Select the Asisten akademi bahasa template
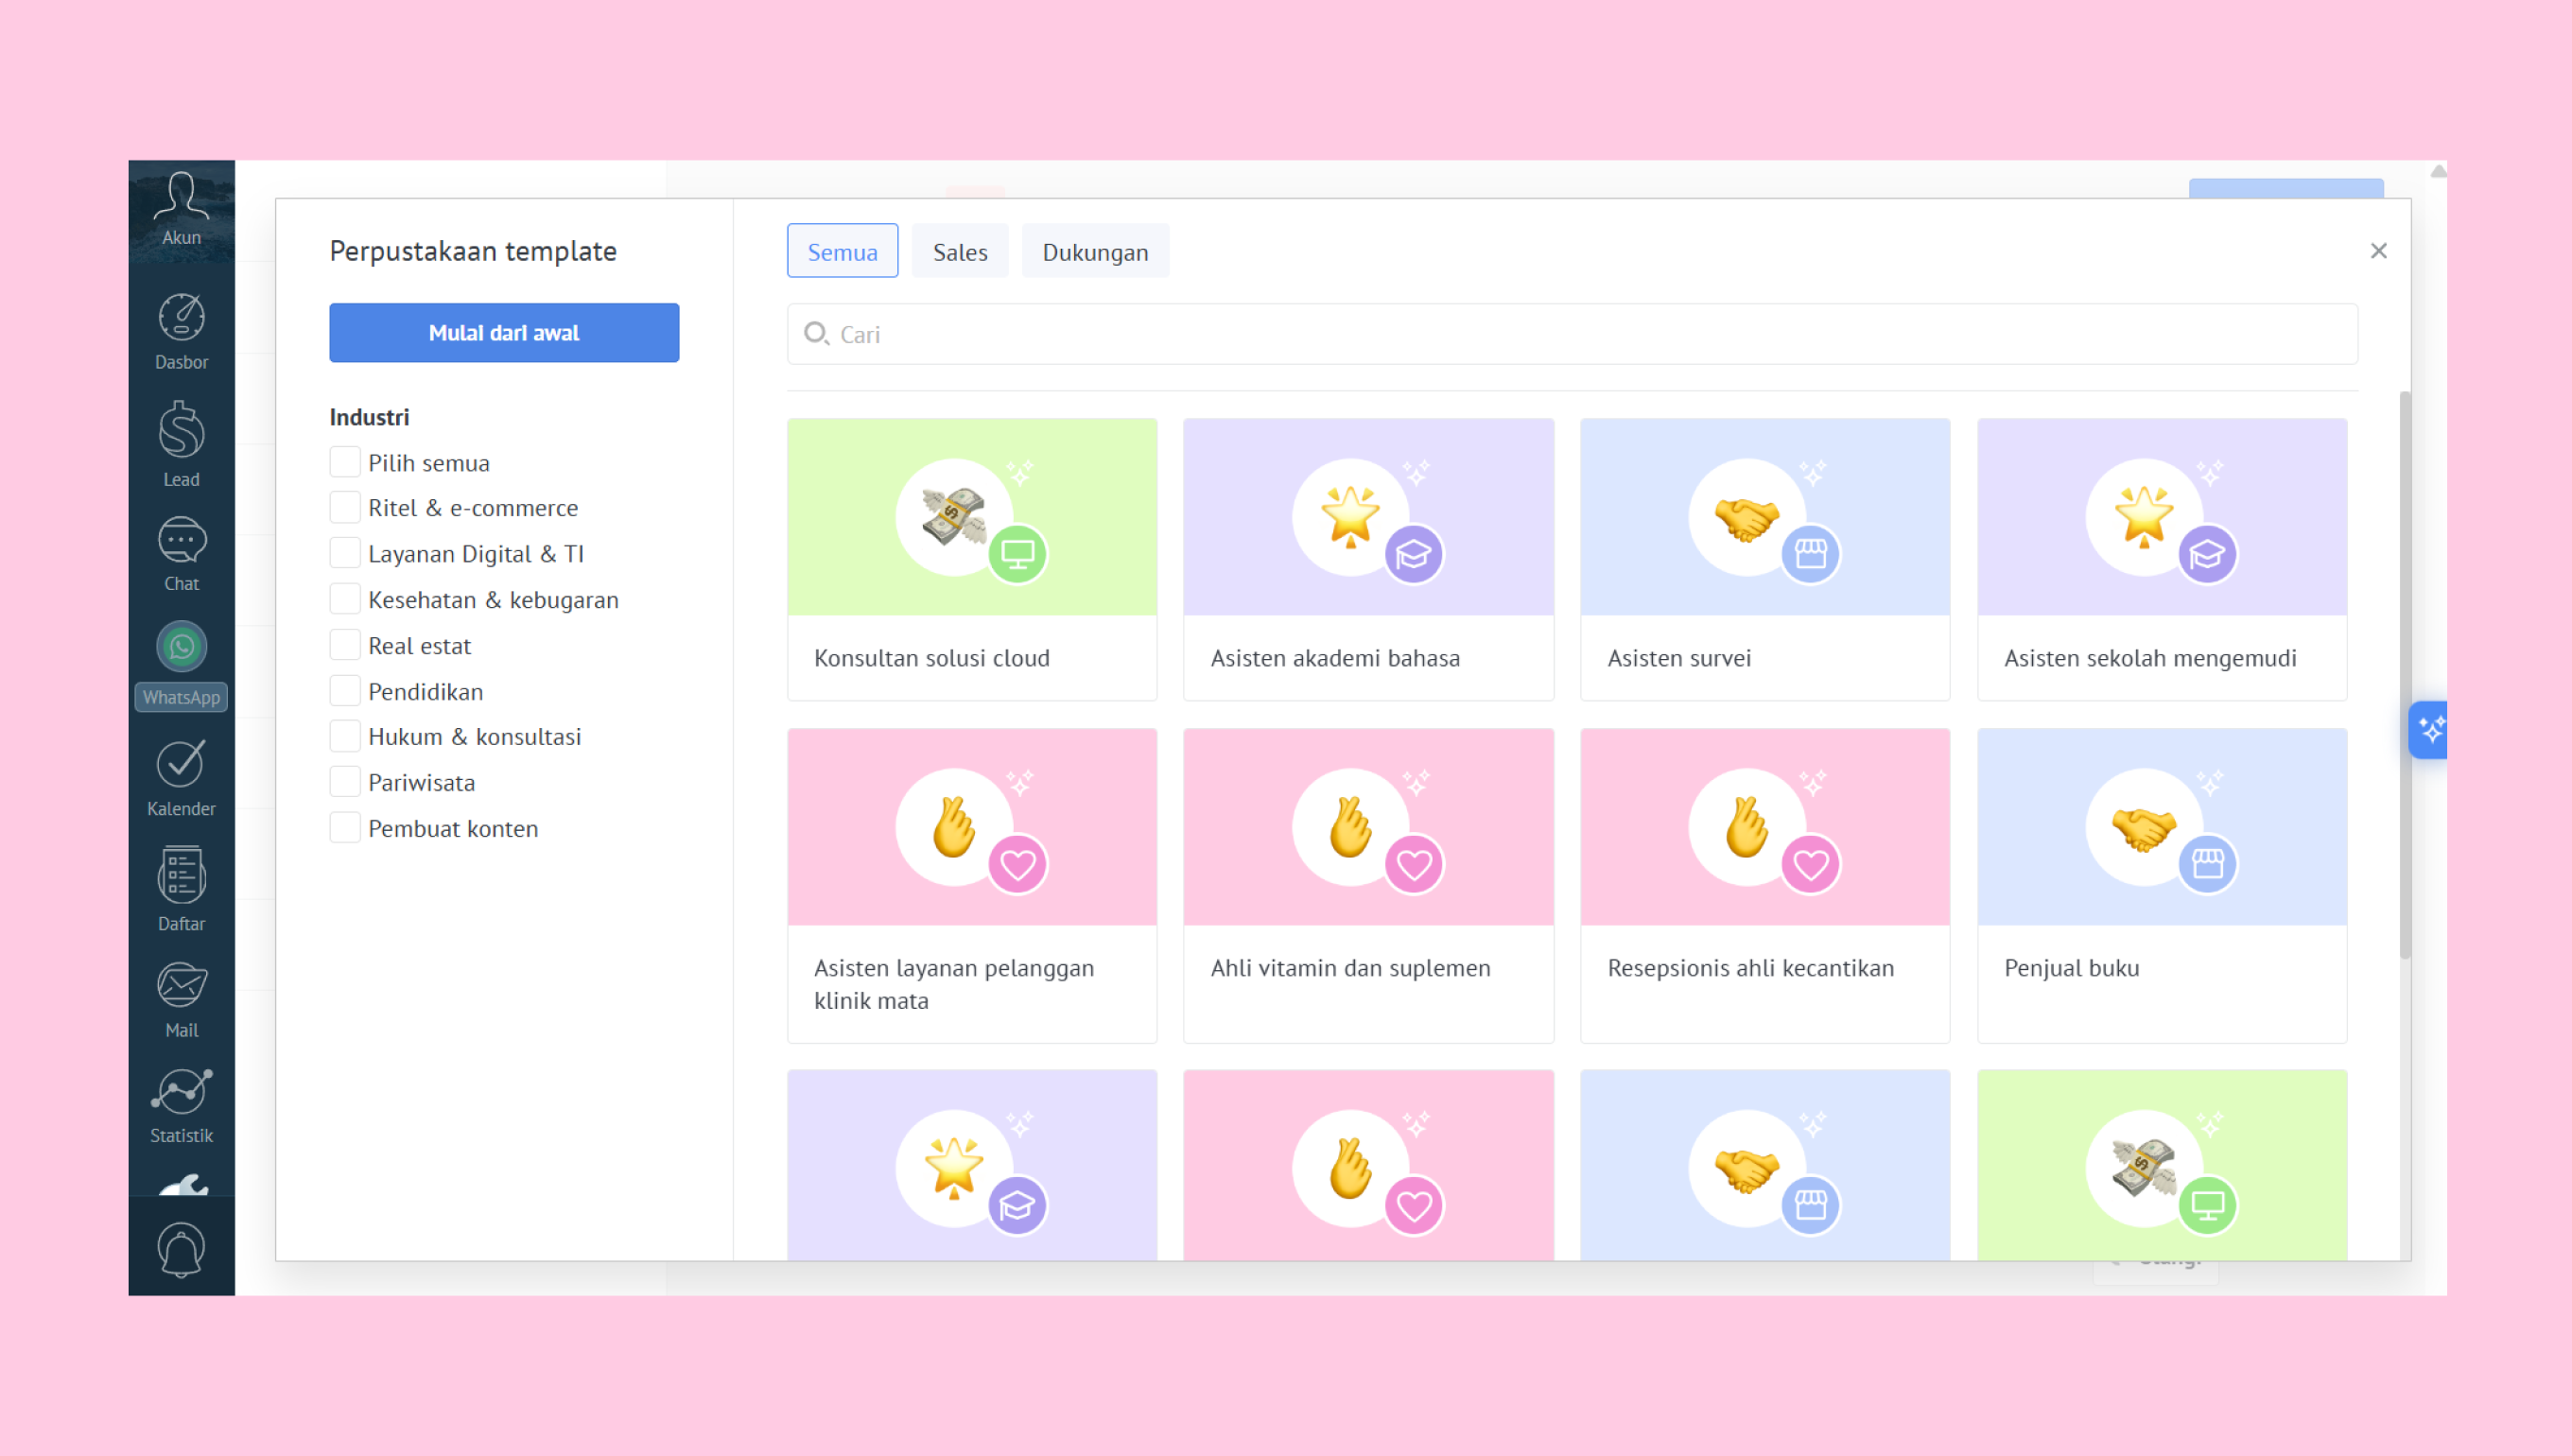This screenshot has width=2572, height=1456. tap(1368, 559)
